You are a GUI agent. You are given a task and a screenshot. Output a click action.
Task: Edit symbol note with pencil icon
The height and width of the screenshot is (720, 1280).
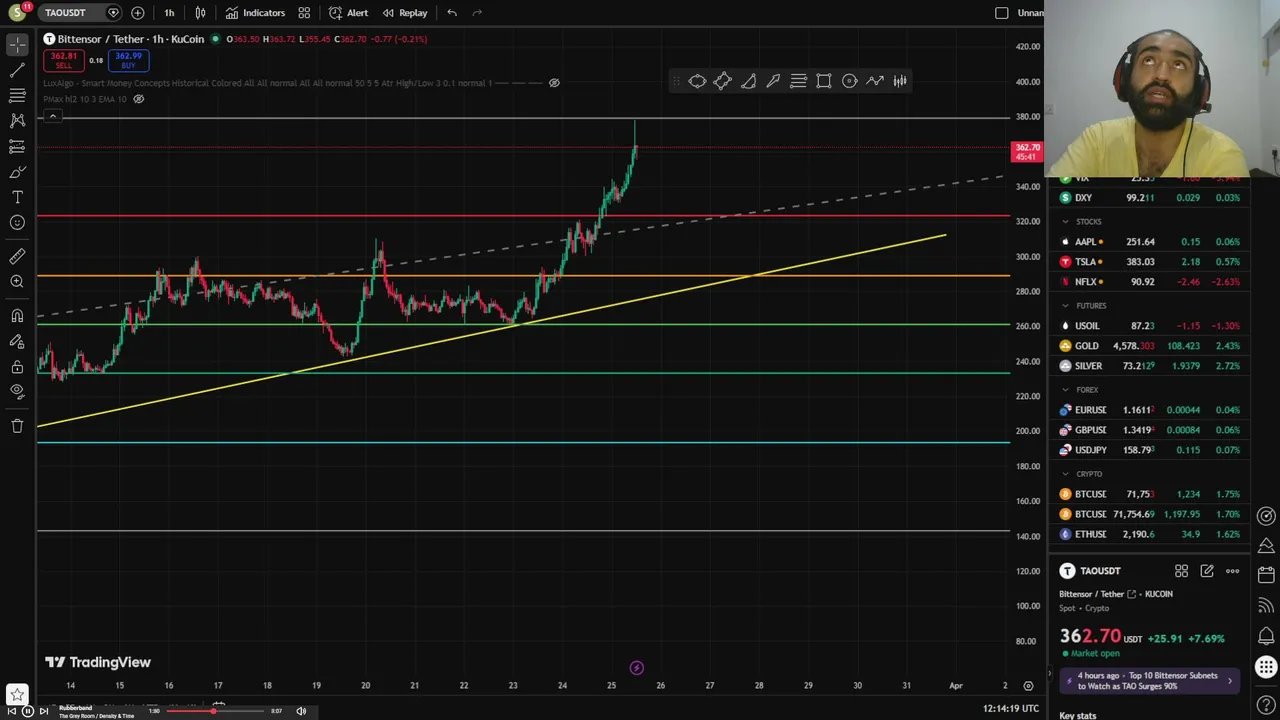[x=1207, y=571]
